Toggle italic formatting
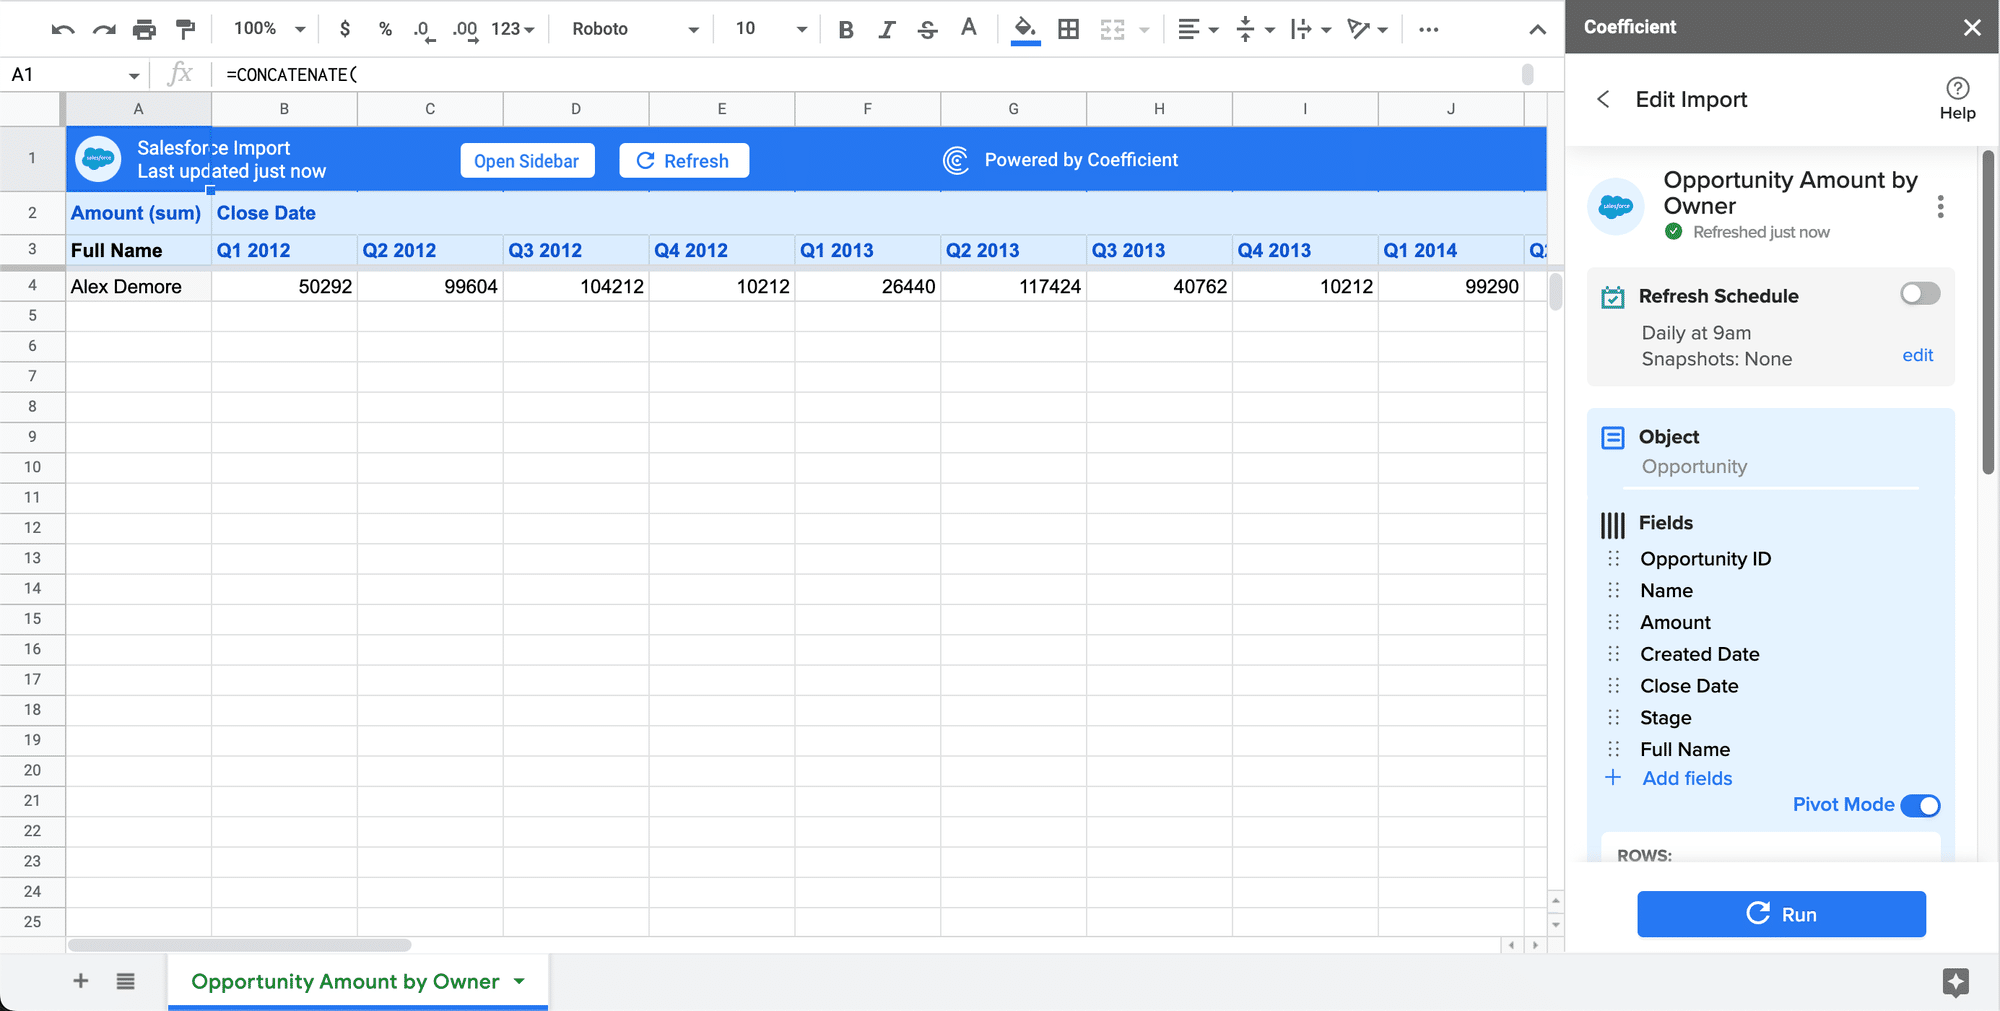The width and height of the screenshot is (2000, 1011). (886, 29)
